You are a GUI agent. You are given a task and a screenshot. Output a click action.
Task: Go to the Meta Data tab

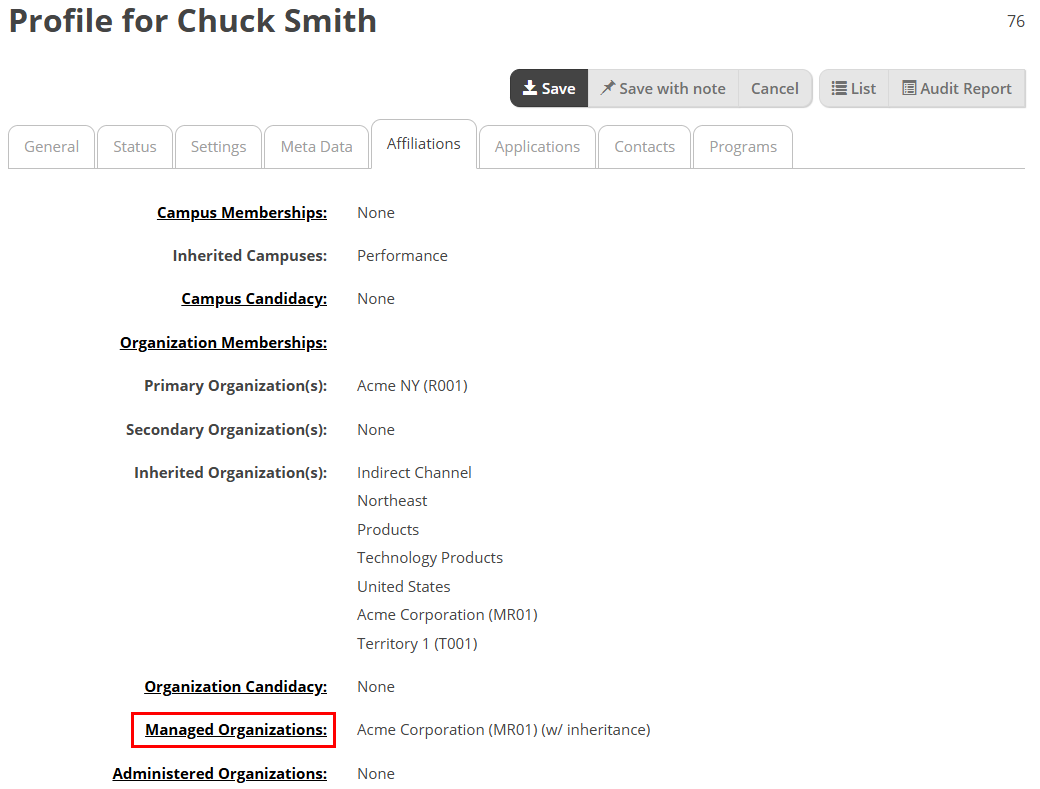(316, 147)
